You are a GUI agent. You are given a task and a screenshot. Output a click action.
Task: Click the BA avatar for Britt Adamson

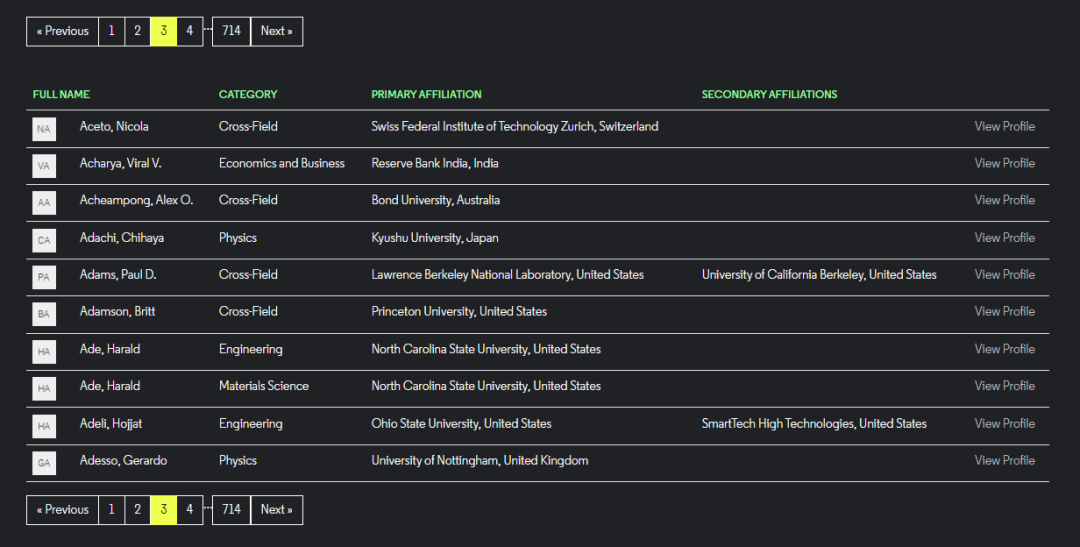pos(44,313)
